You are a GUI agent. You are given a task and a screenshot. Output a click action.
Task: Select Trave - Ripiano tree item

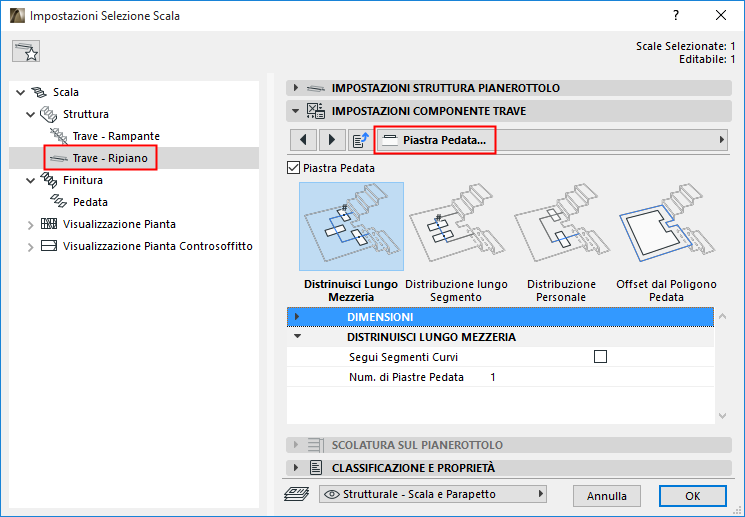[x=110, y=158]
